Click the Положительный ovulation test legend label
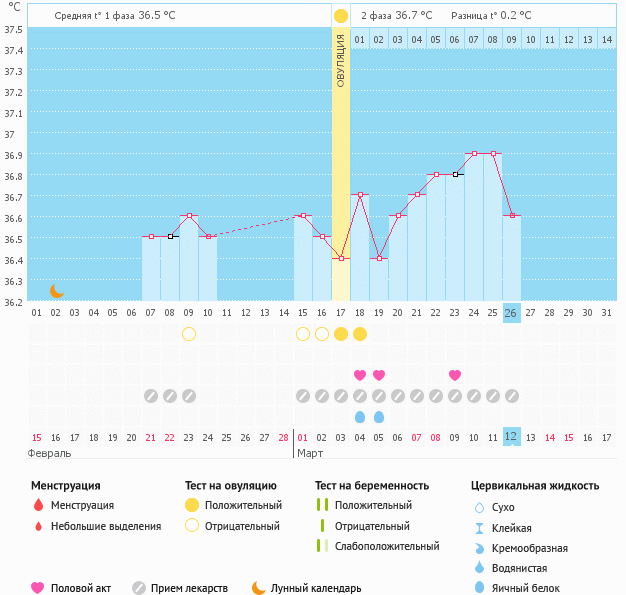626x595 pixels. (242, 506)
